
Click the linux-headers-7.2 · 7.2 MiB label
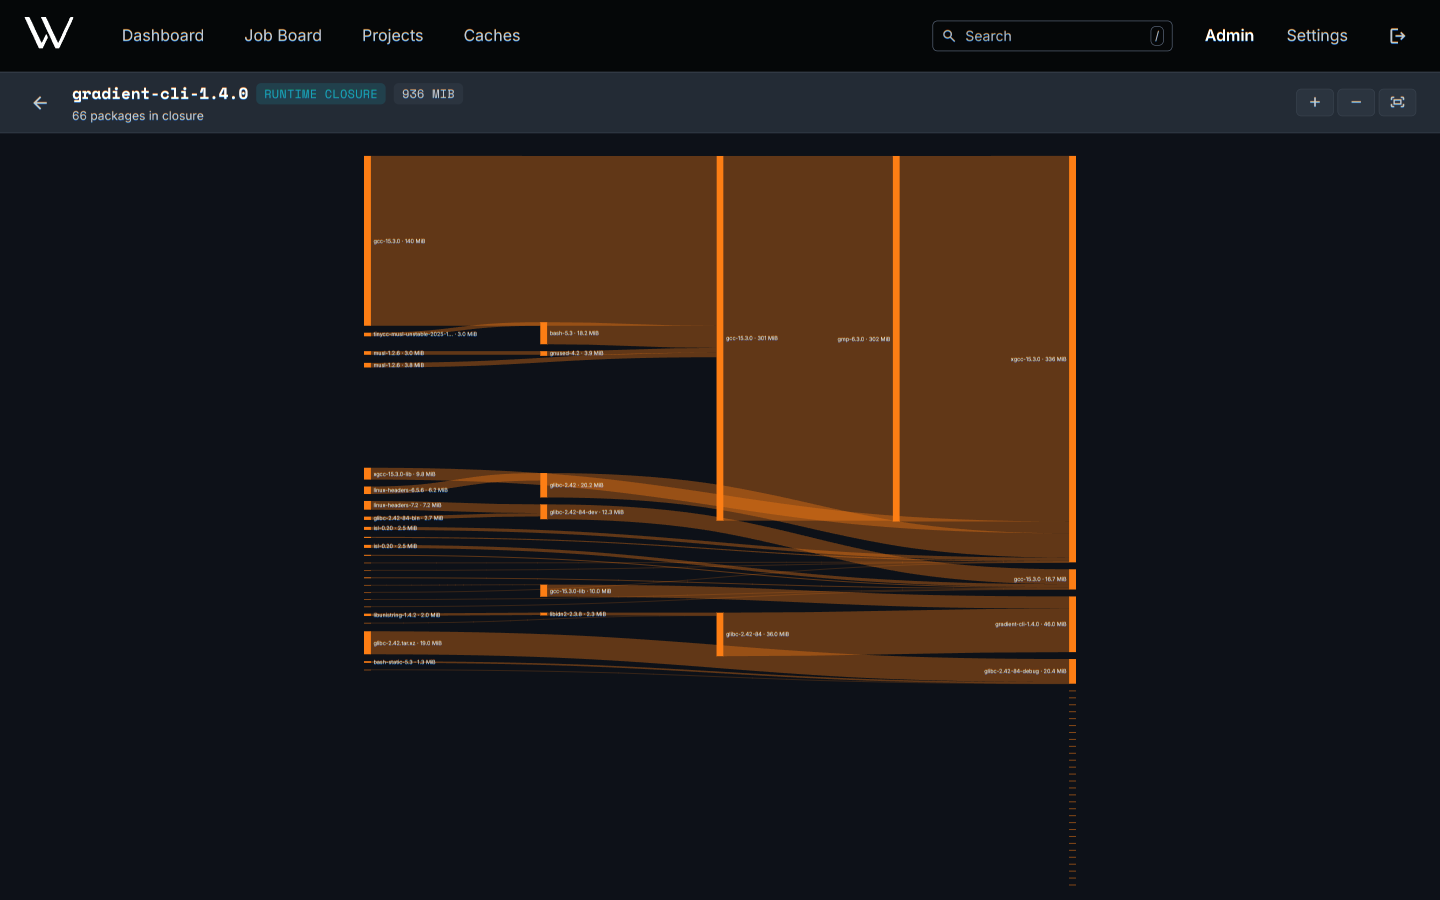407,505
